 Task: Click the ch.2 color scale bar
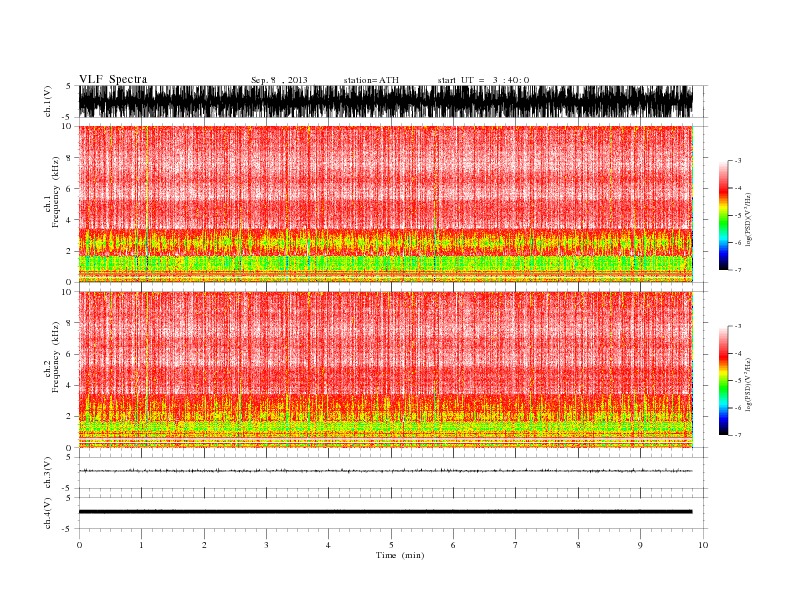point(724,381)
